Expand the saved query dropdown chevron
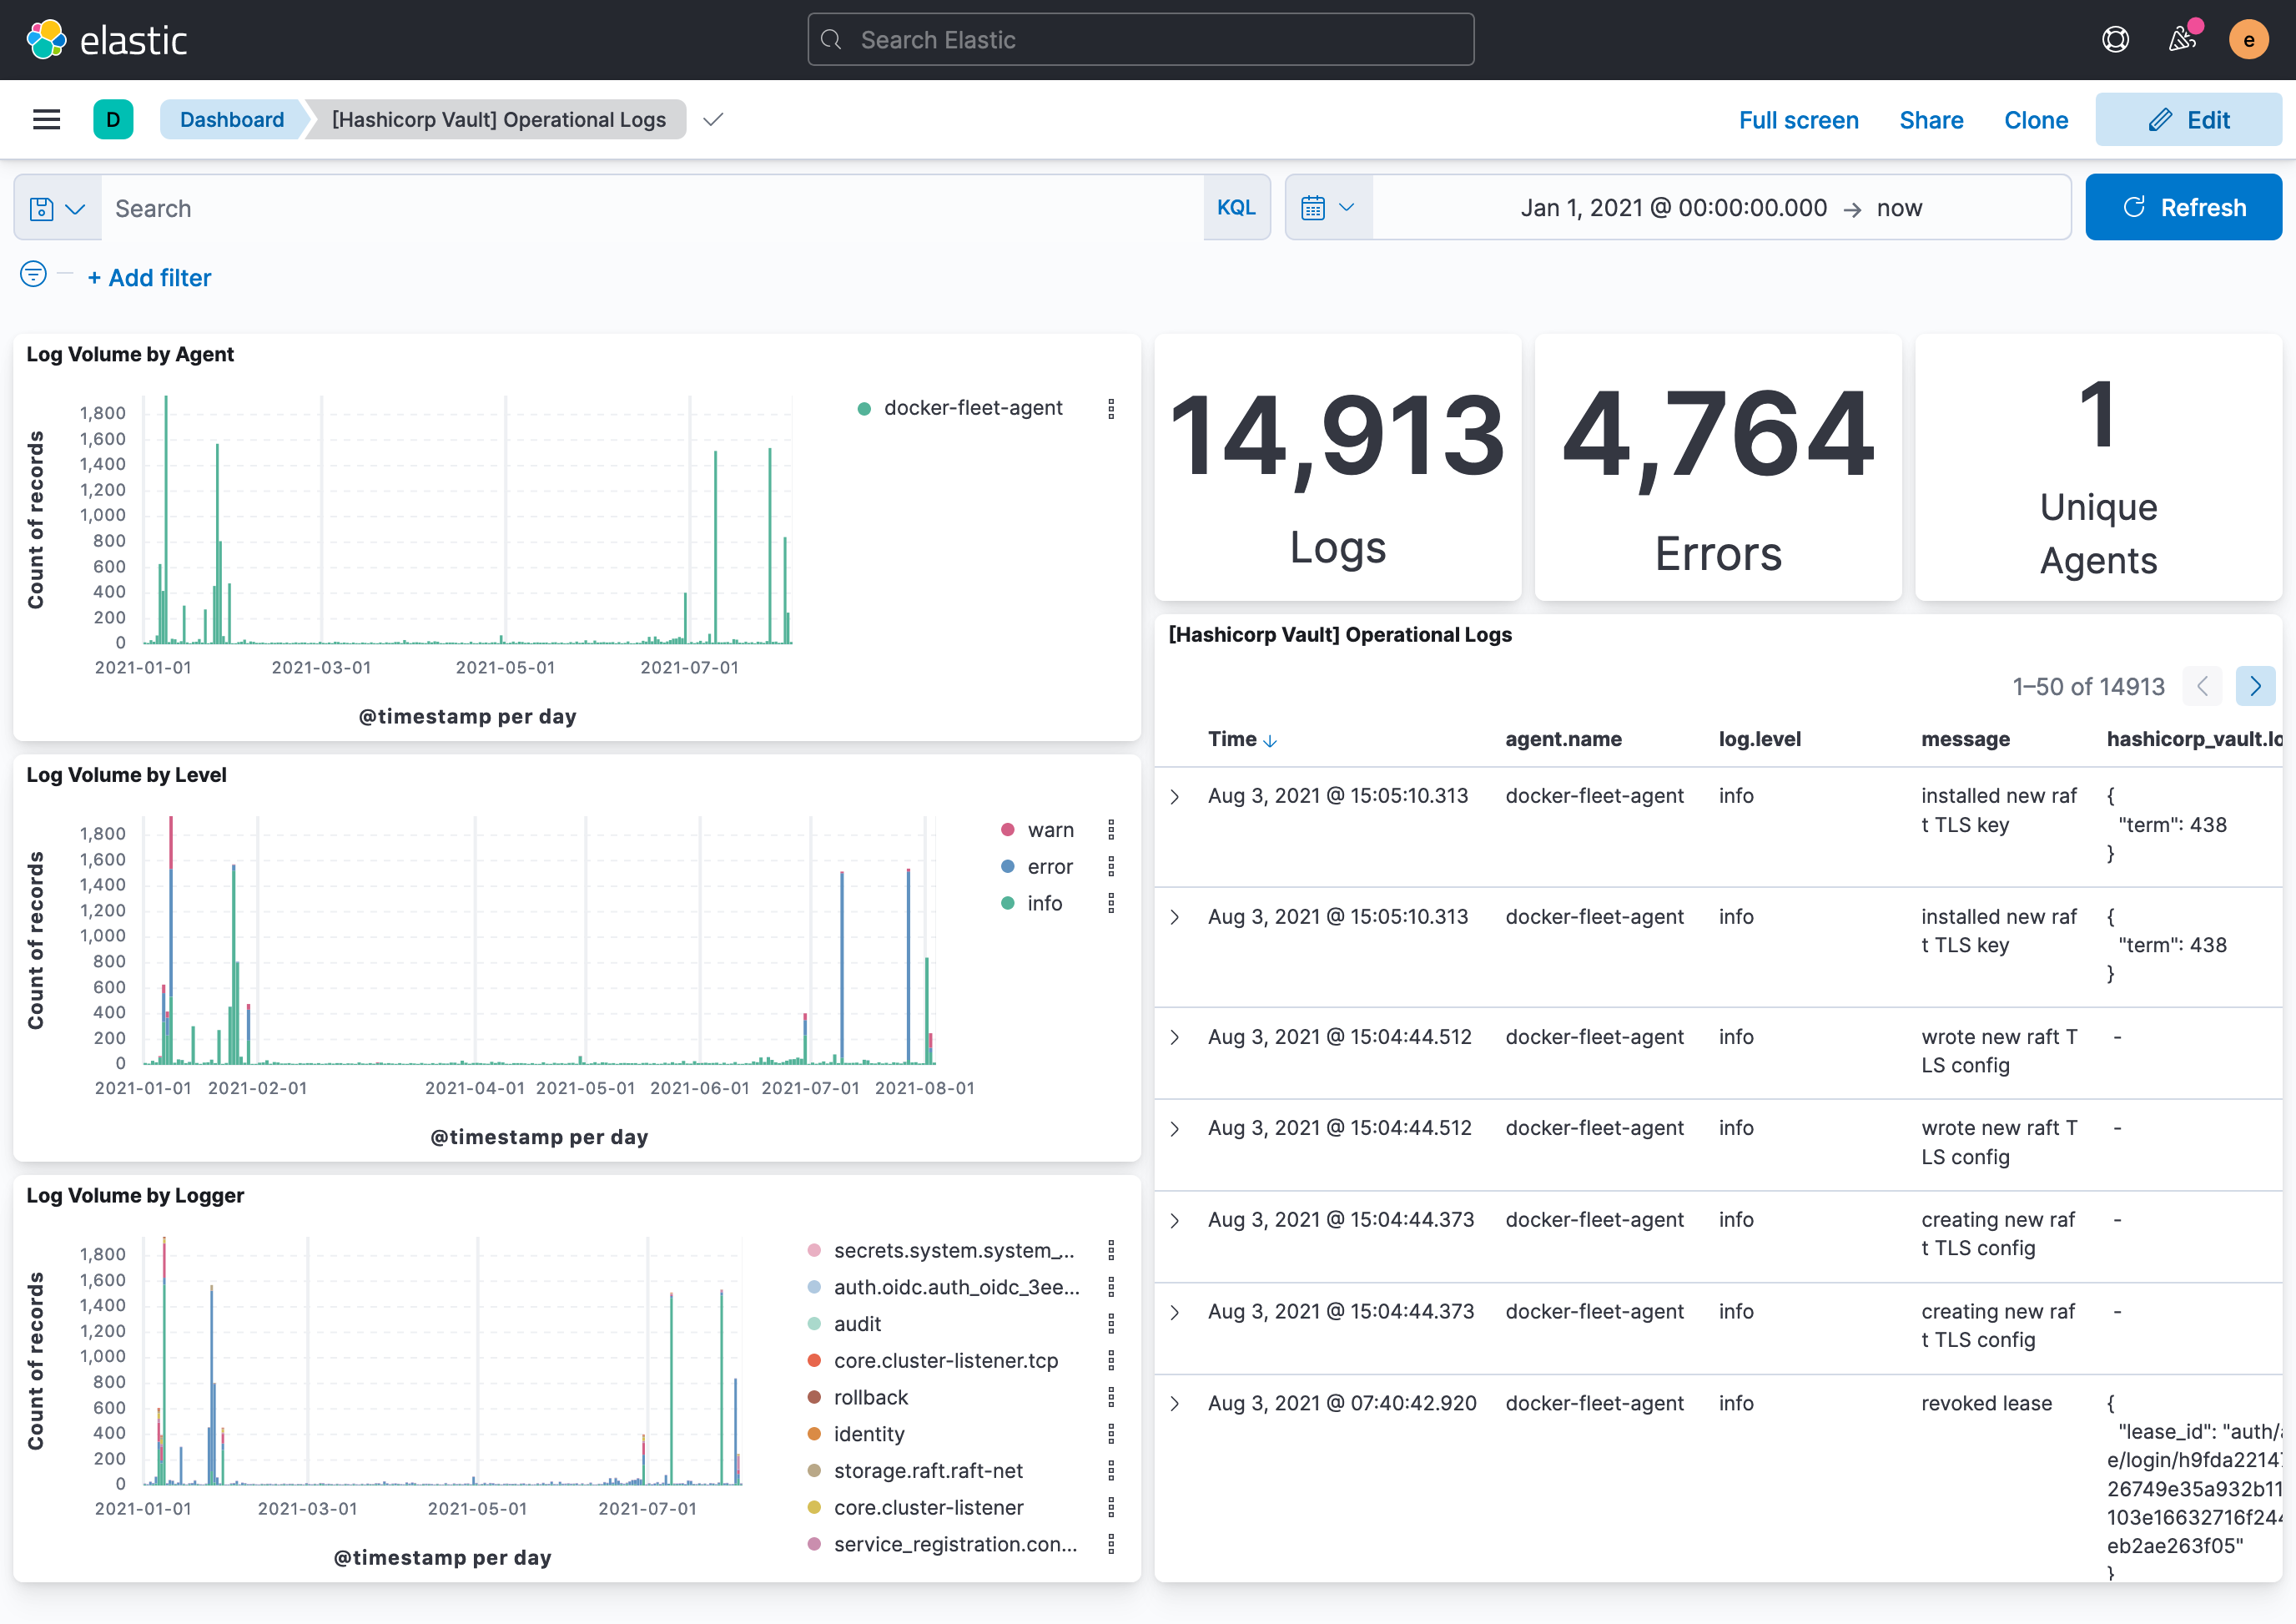 [x=77, y=207]
